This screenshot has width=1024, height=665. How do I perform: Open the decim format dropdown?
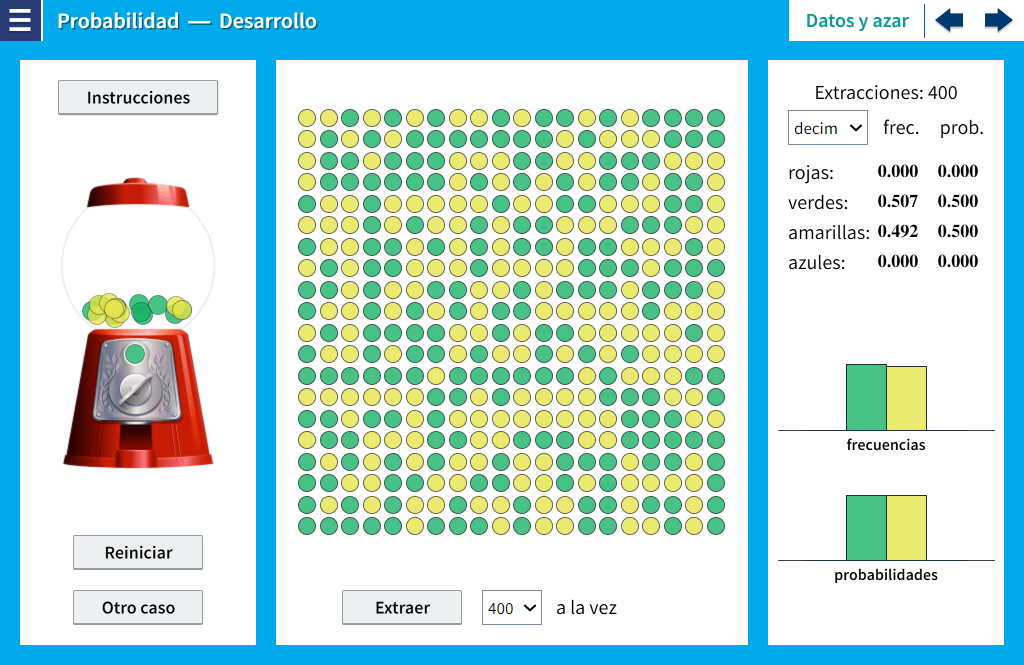click(x=827, y=128)
